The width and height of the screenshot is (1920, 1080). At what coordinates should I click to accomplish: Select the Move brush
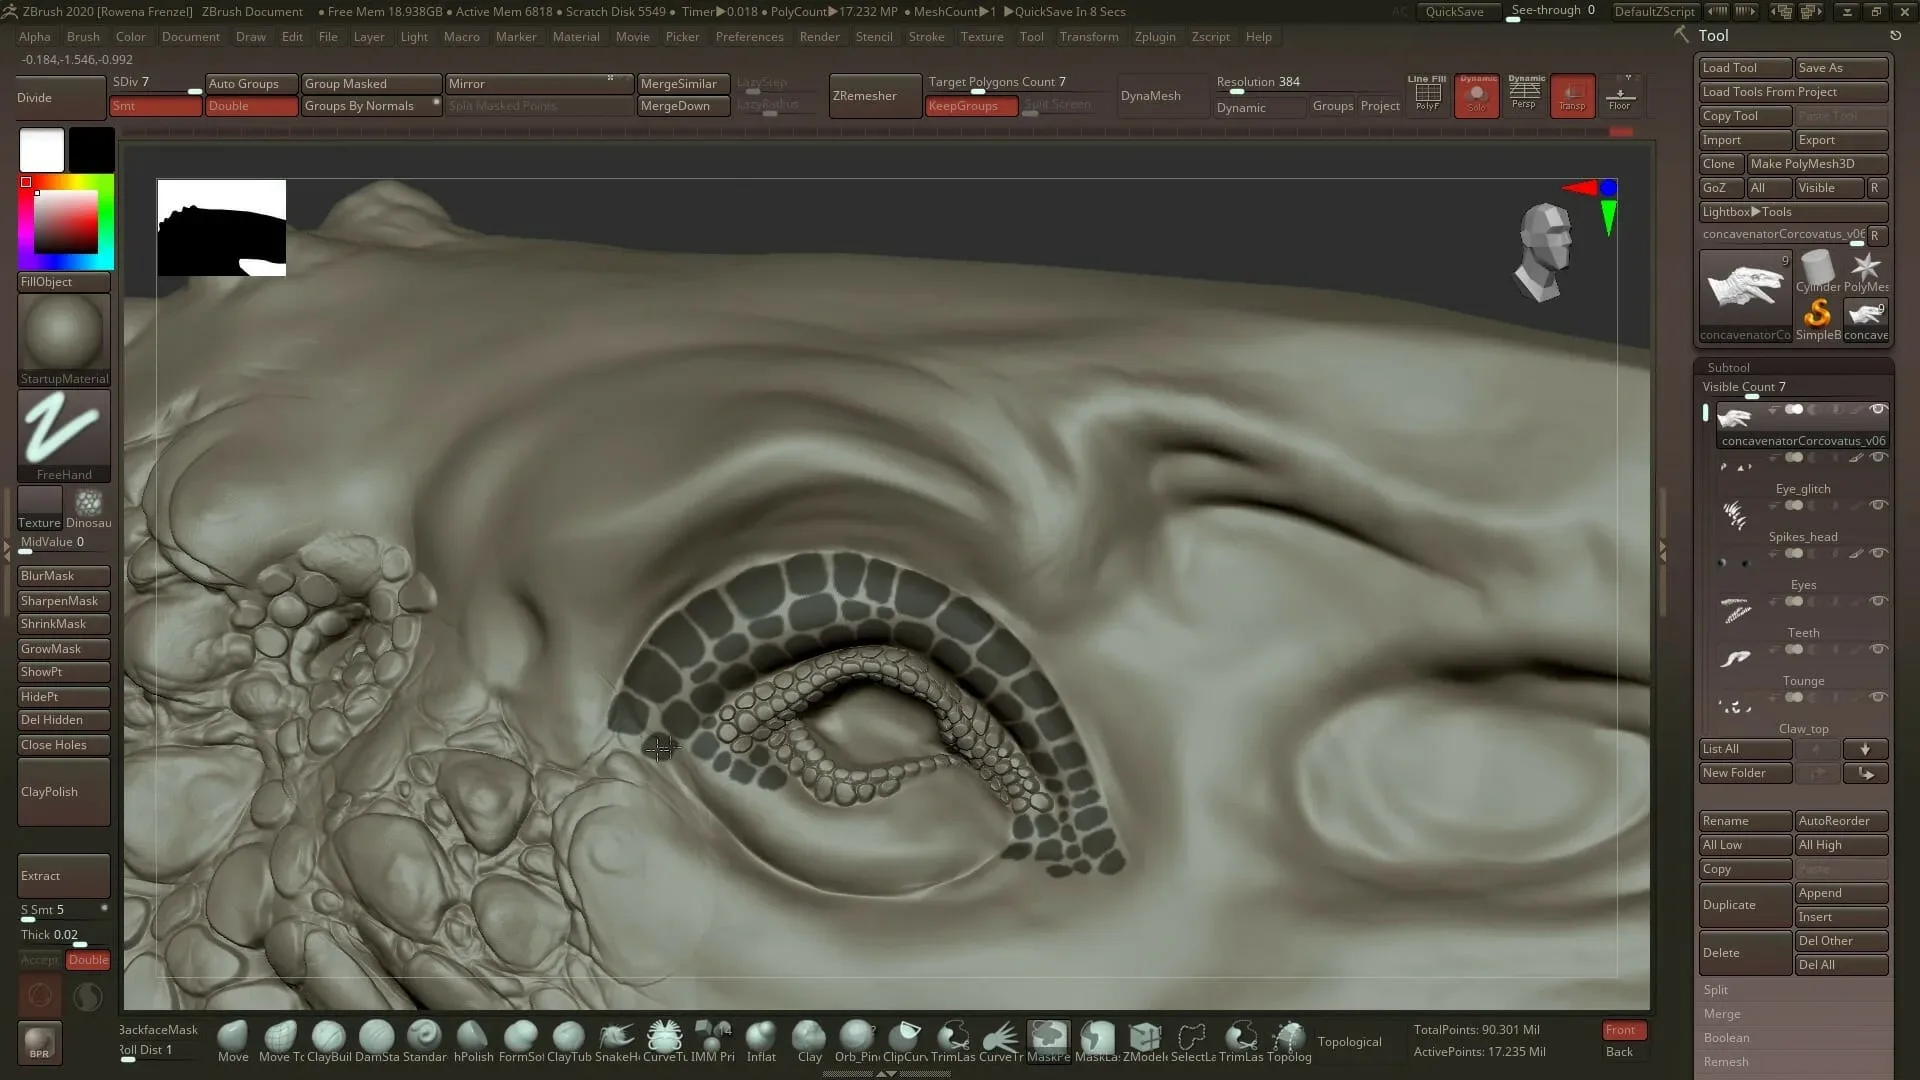click(233, 1035)
